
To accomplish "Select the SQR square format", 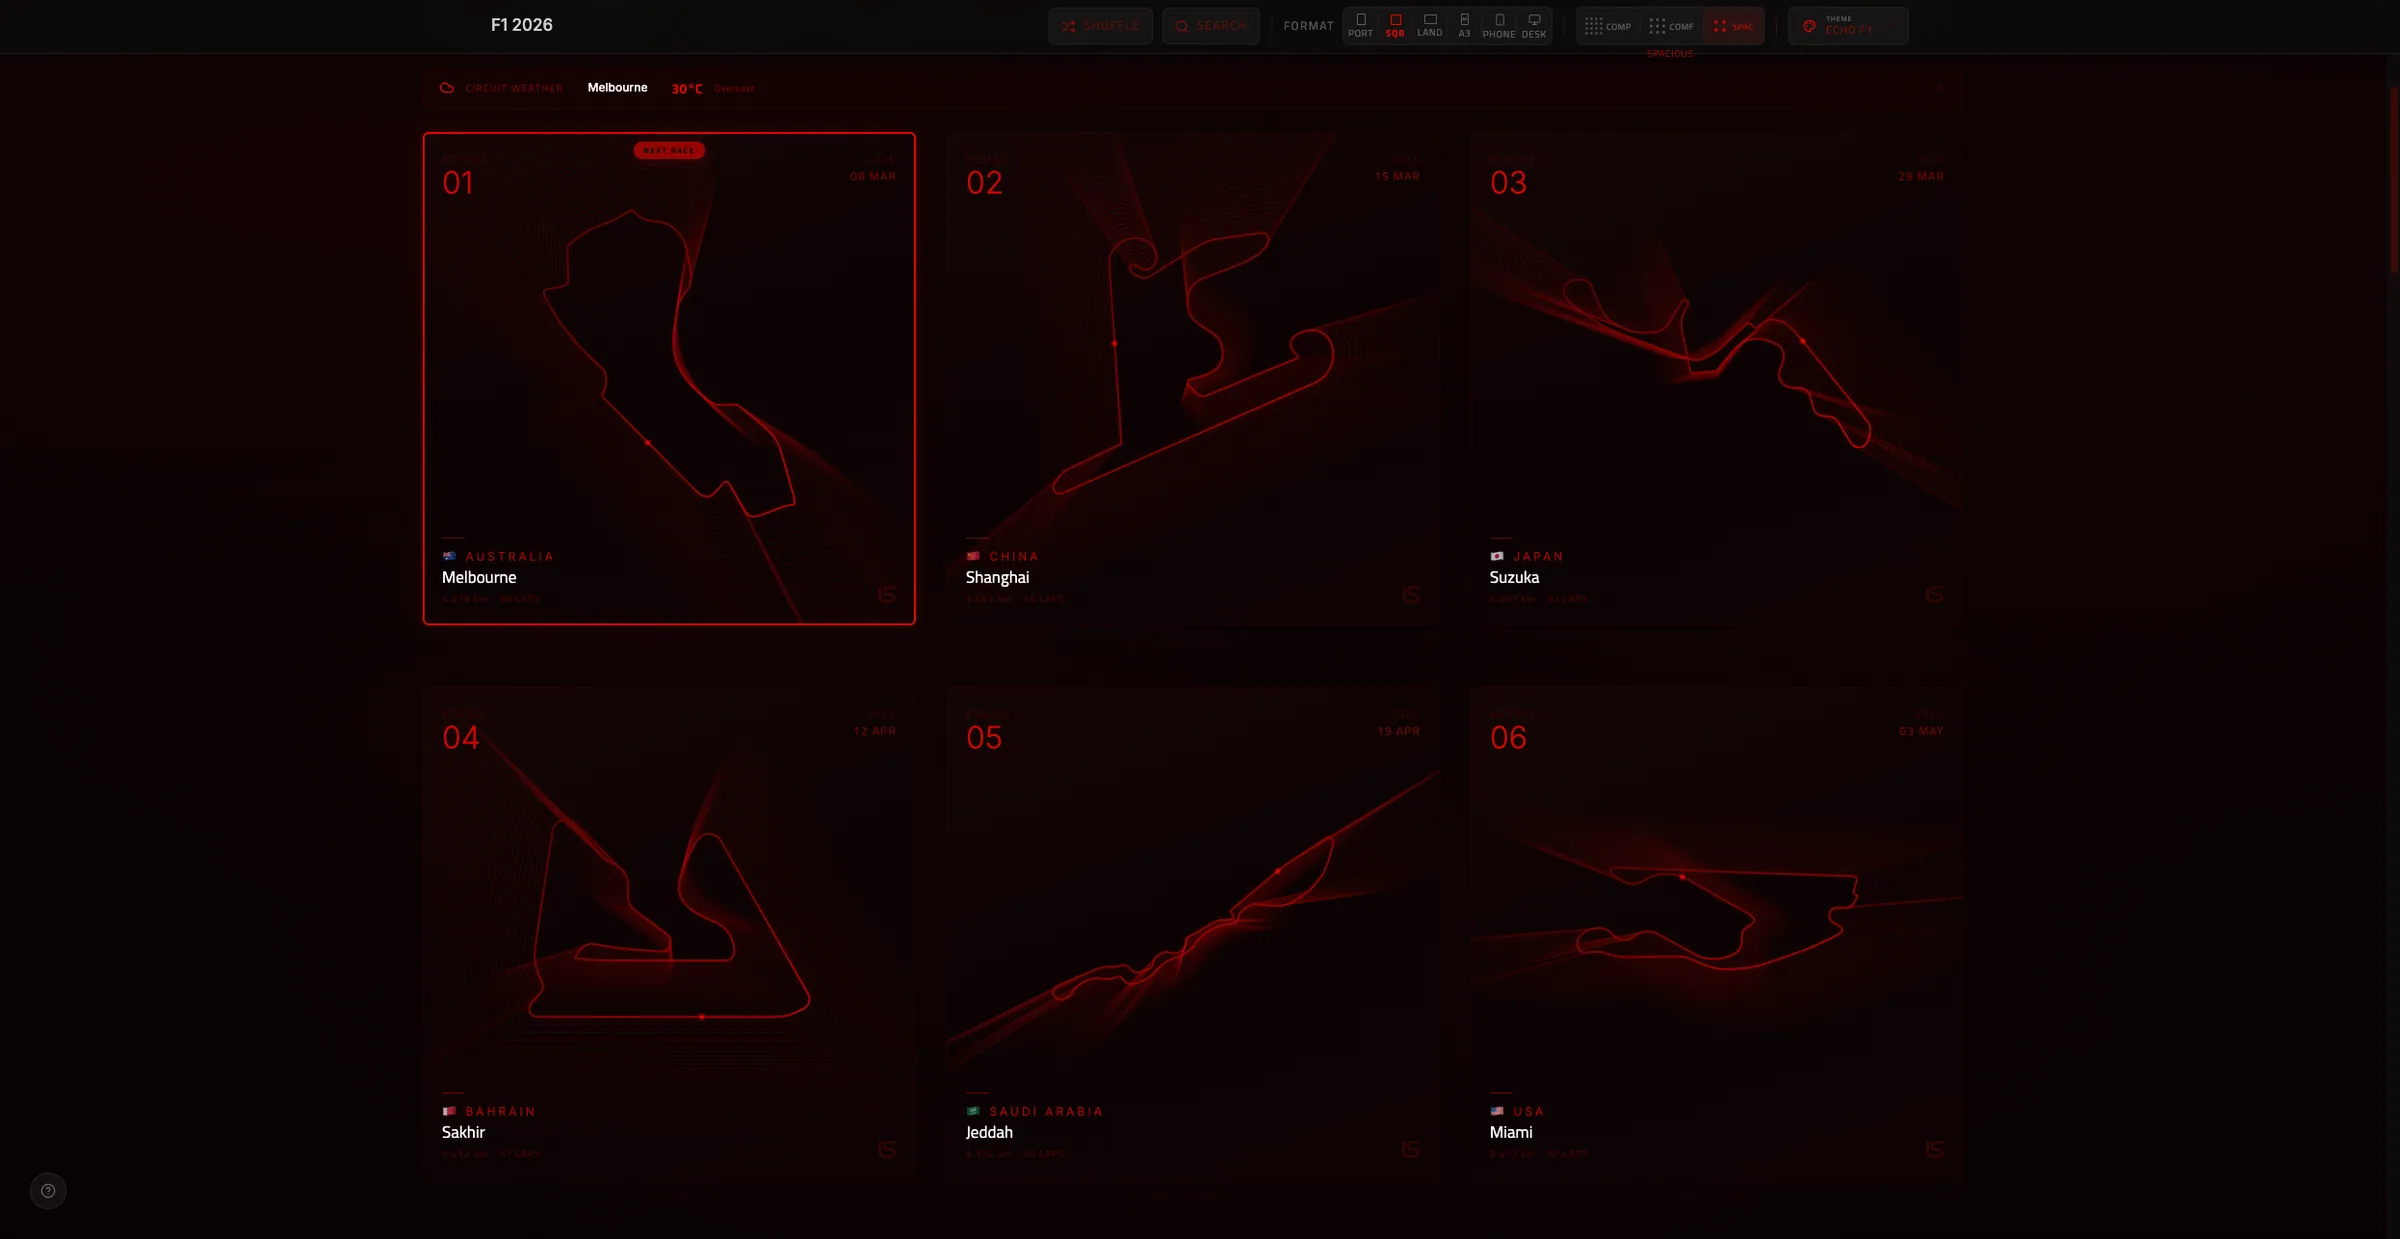I will point(1395,26).
